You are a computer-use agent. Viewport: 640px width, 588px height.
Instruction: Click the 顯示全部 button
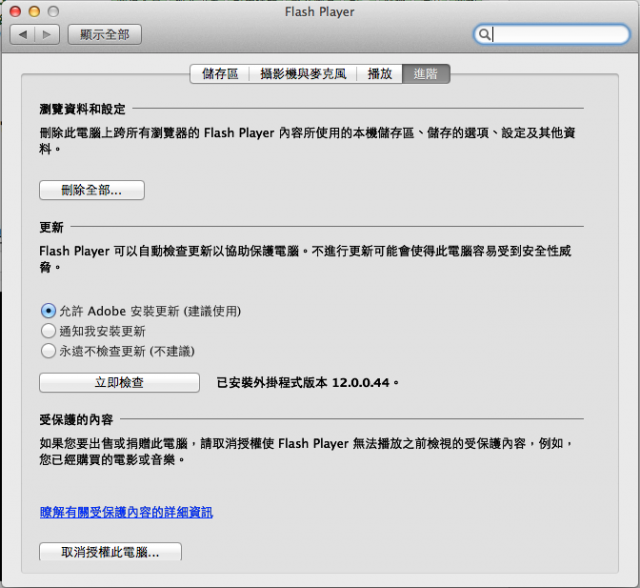click(105, 34)
